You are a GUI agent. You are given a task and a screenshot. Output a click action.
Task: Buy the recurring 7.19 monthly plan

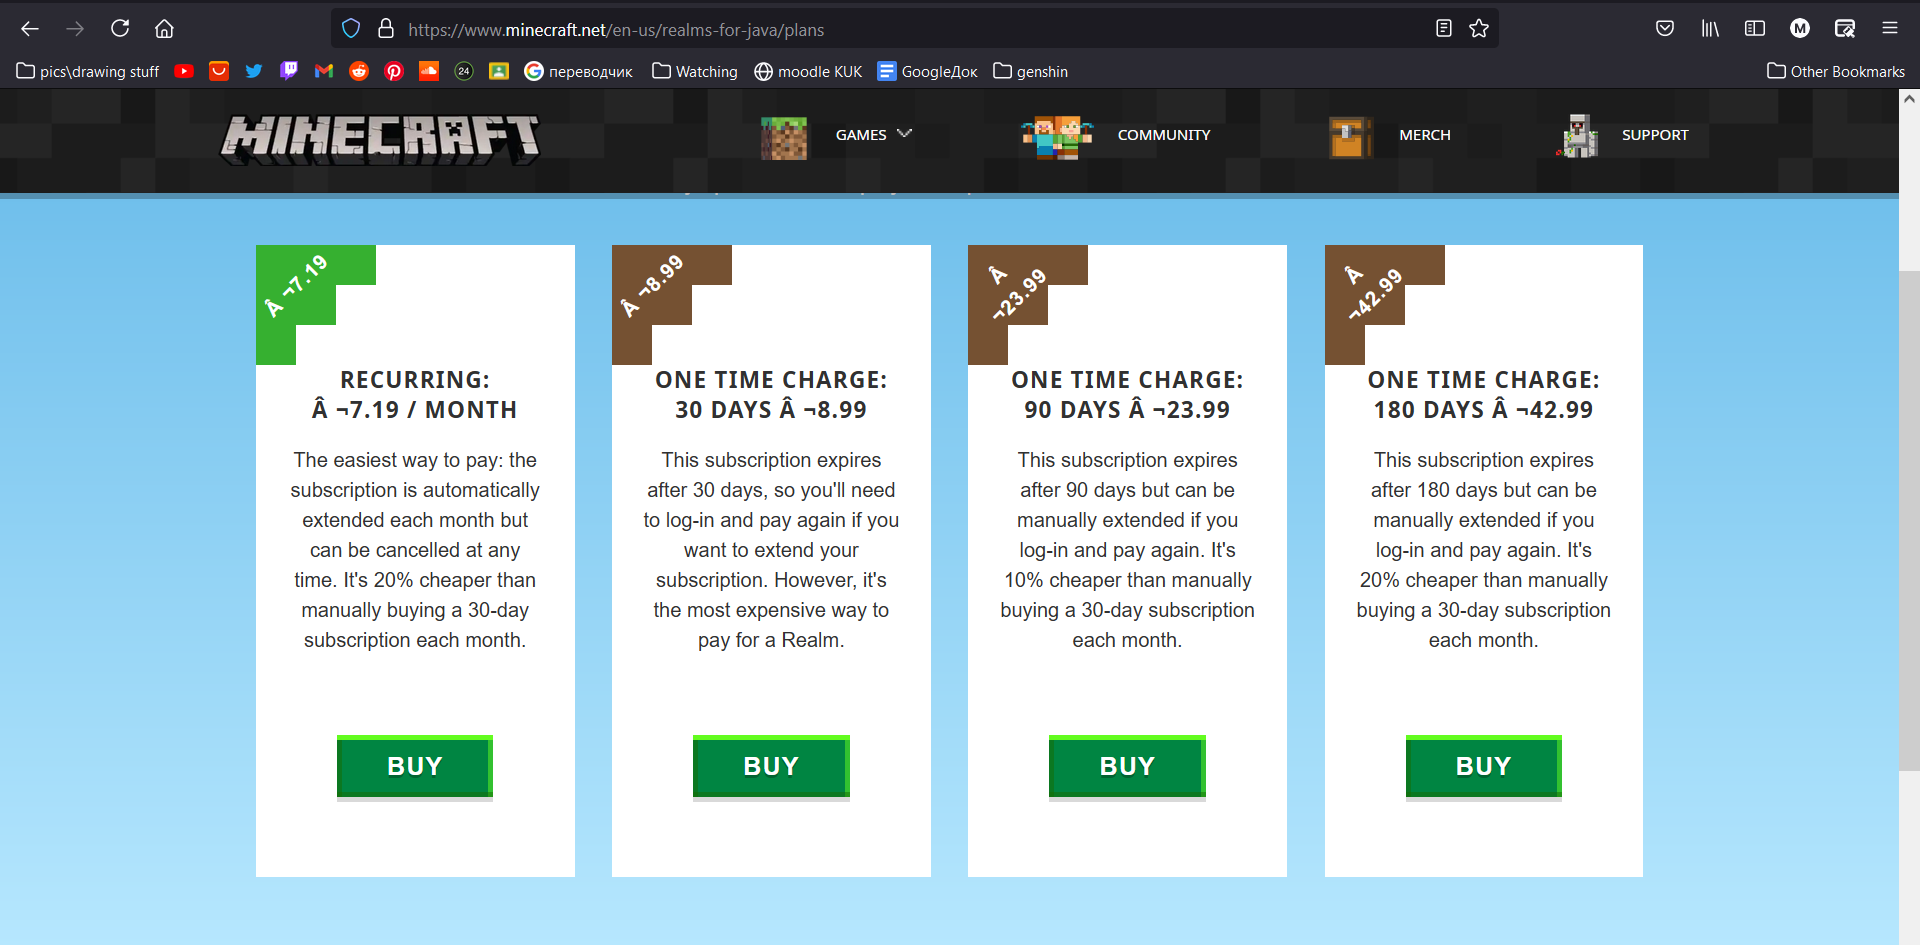click(x=415, y=767)
